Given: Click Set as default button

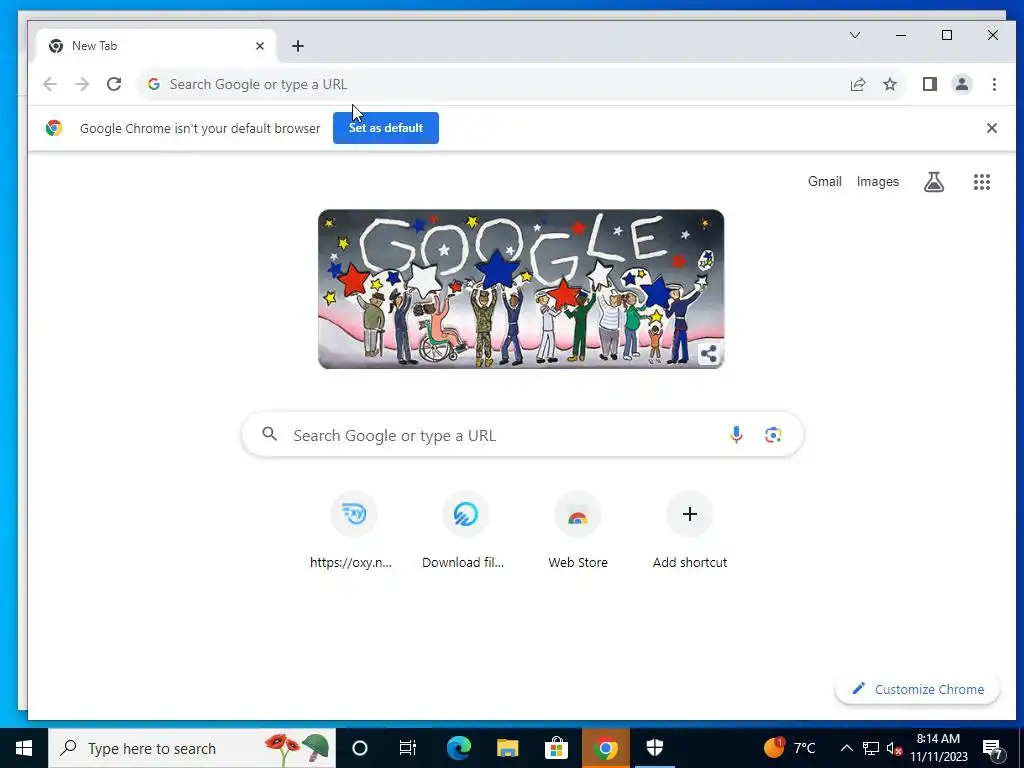Looking at the screenshot, I should [x=386, y=128].
